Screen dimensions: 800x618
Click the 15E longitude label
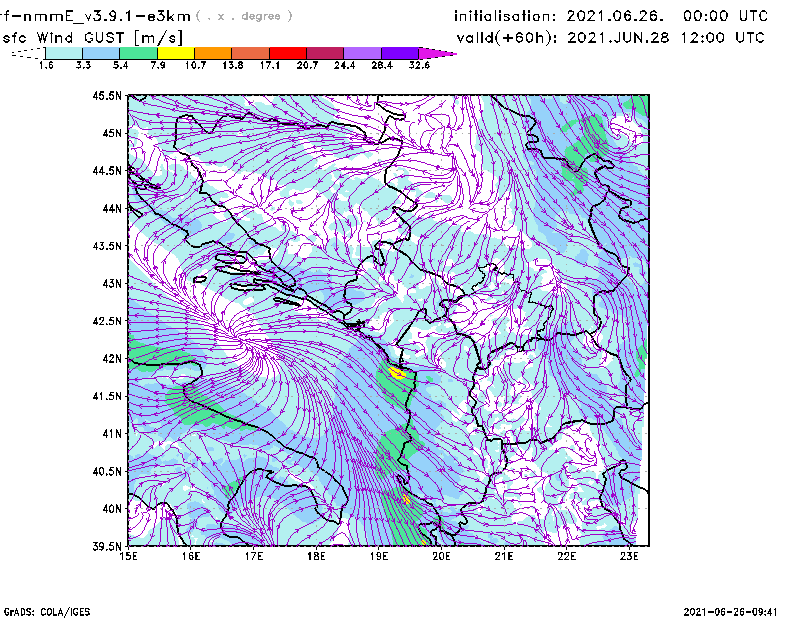point(128,556)
